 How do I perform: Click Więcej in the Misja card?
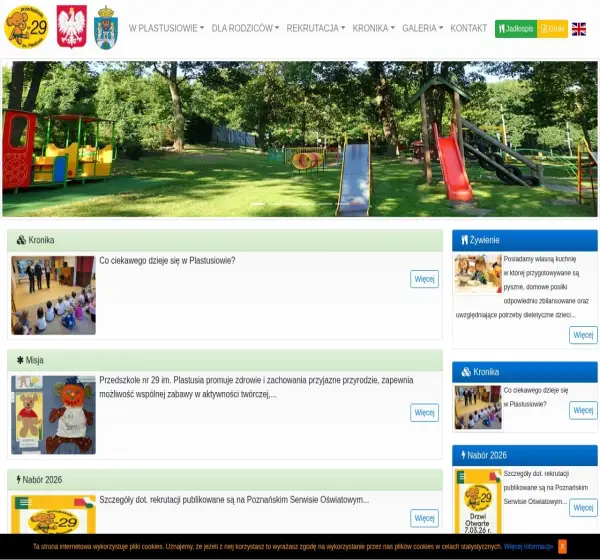[x=424, y=413]
